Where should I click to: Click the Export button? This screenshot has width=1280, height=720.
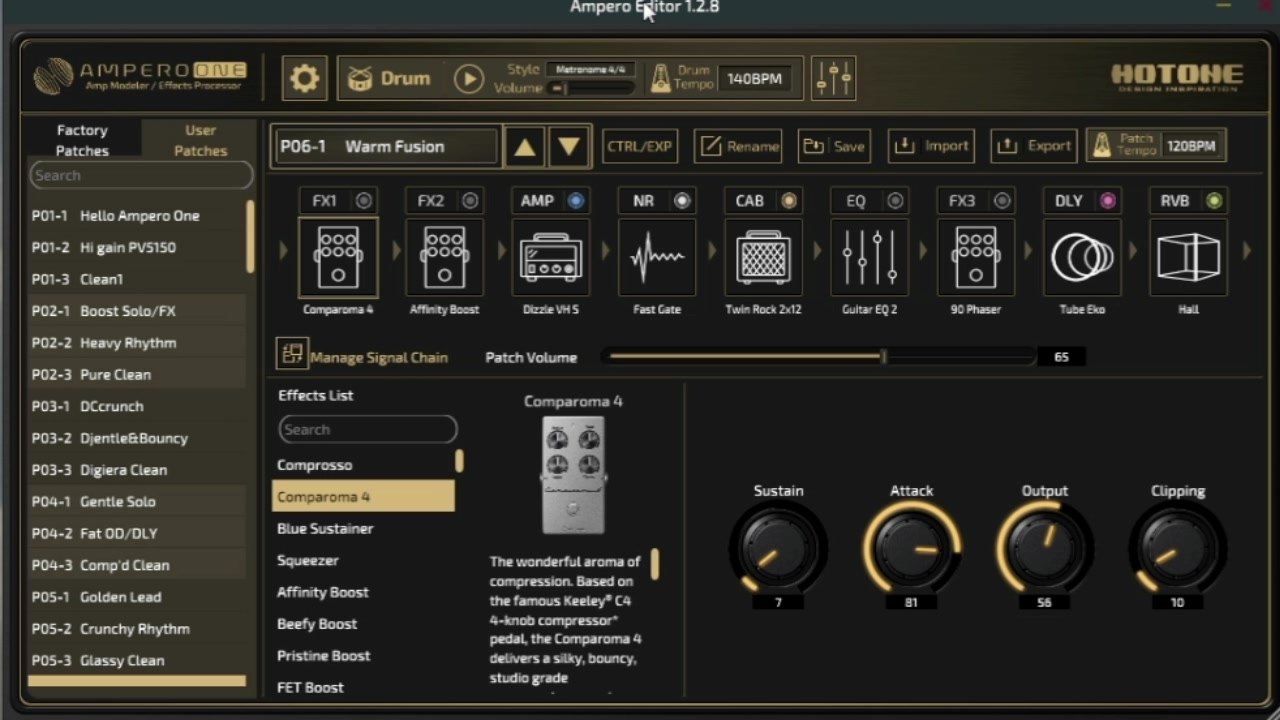pyautogui.click(x=1034, y=146)
